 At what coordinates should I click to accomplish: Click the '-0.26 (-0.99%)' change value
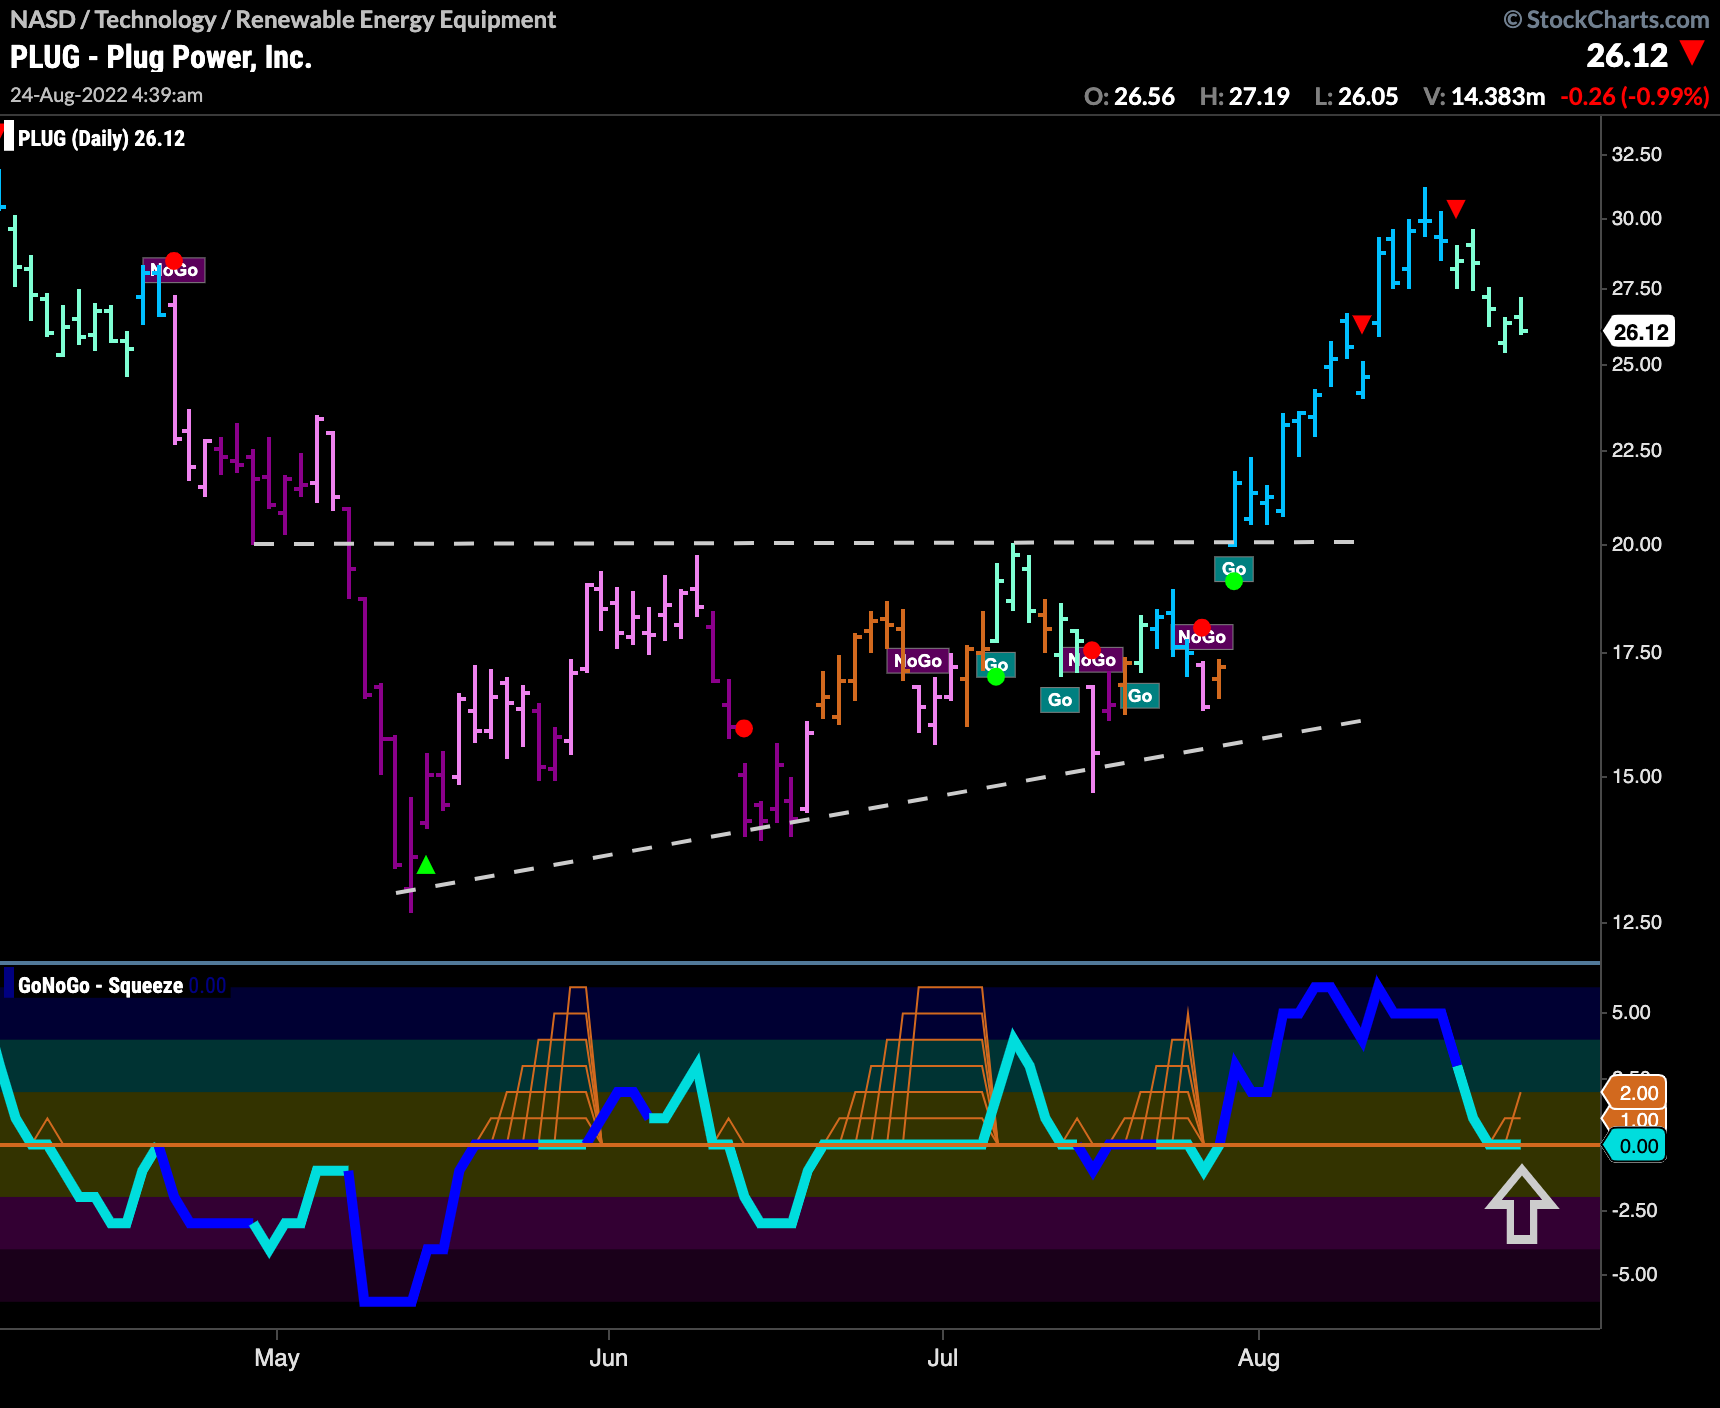pos(1635,96)
